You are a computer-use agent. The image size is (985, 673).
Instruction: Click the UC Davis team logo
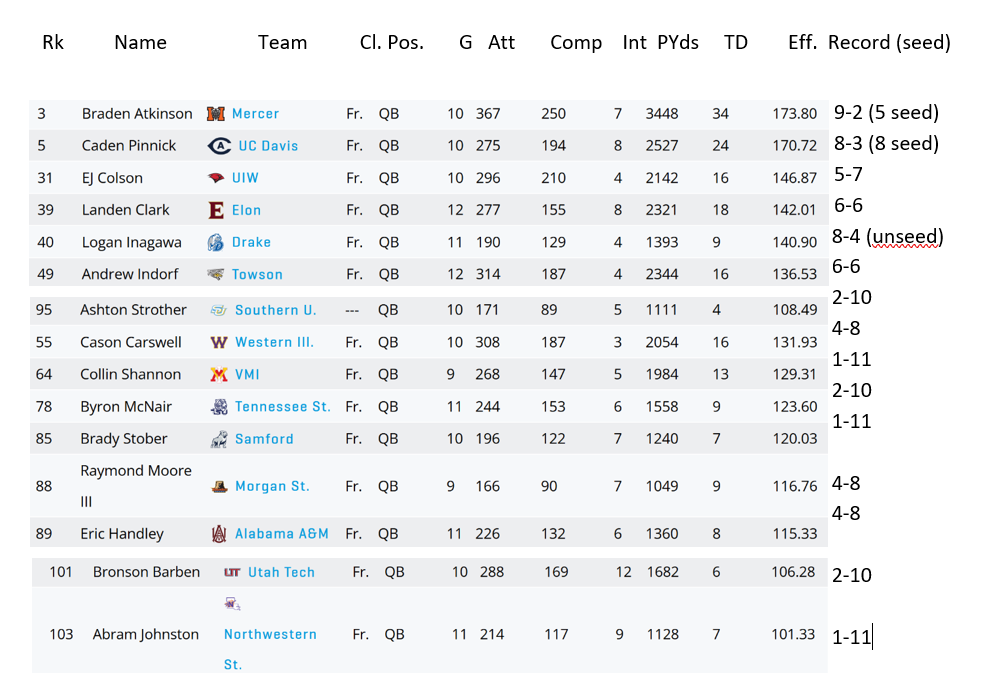click(x=219, y=146)
